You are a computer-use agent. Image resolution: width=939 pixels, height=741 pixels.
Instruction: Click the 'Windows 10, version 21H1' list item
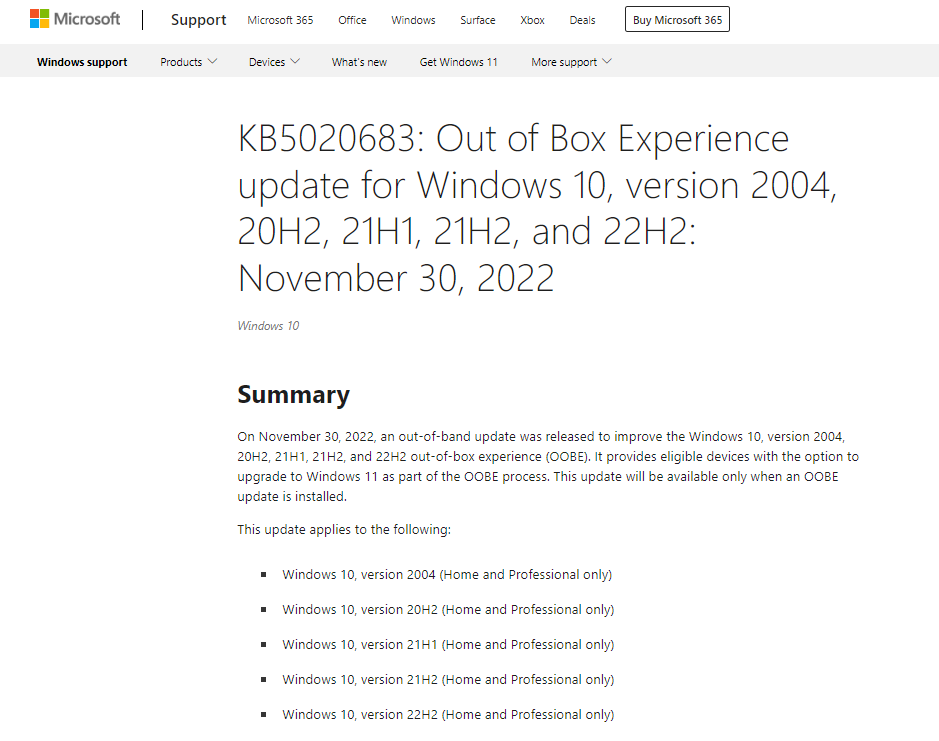pos(449,645)
